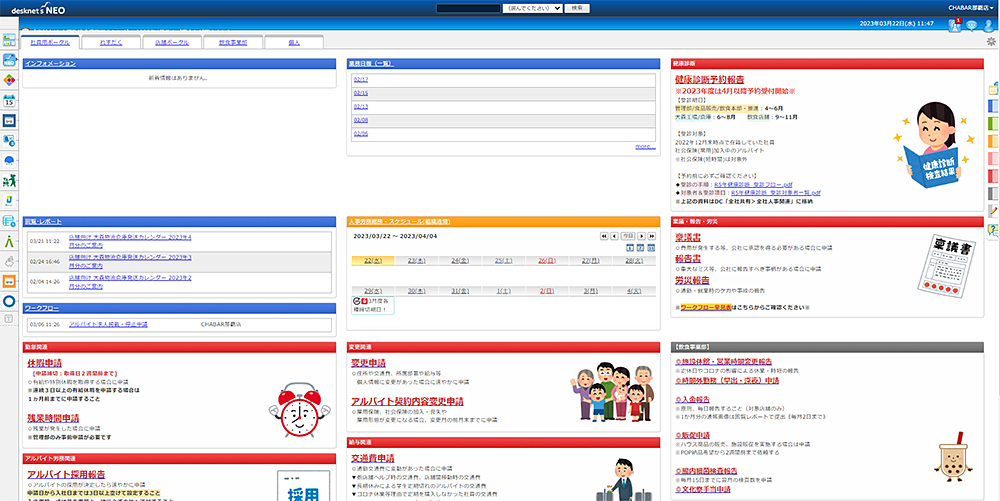This screenshot has height=501, width=1000.
Task: Open 入金報告 link in 飲食事業部 panel
Action: coord(693,399)
